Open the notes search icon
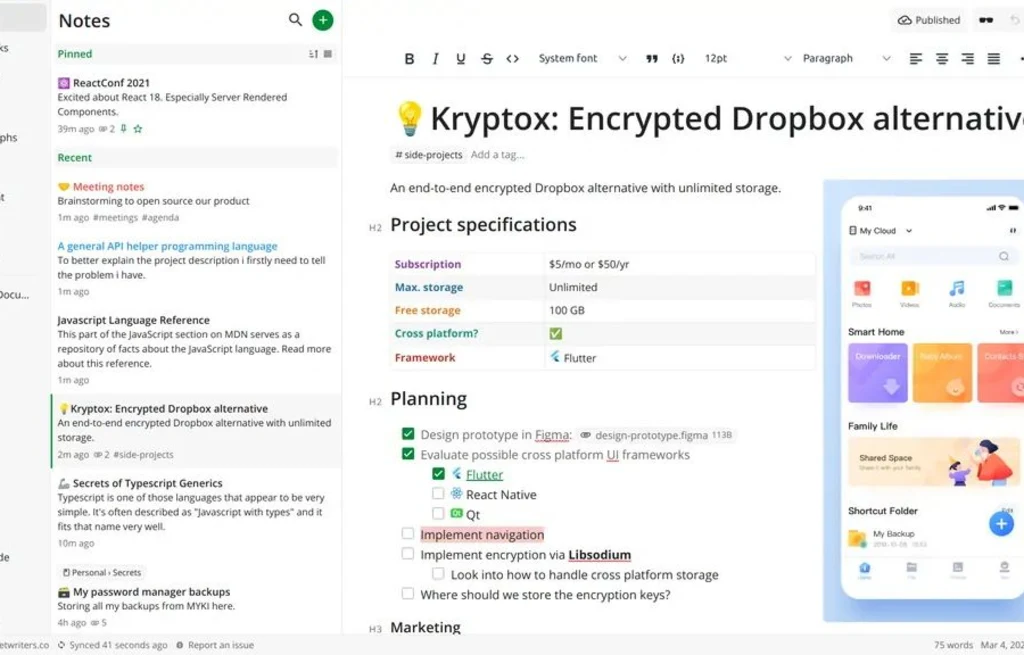1024x655 pixels. pyautogui.click(x=295, y=20)
